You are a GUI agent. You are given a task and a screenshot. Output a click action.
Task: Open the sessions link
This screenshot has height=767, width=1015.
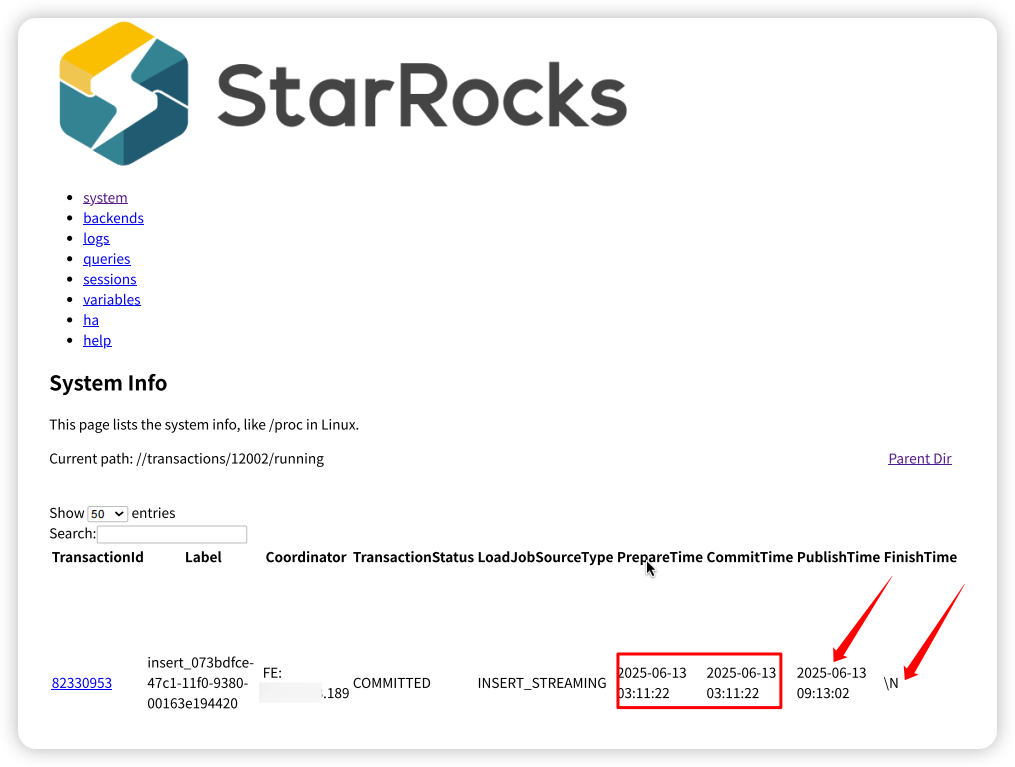109,279
